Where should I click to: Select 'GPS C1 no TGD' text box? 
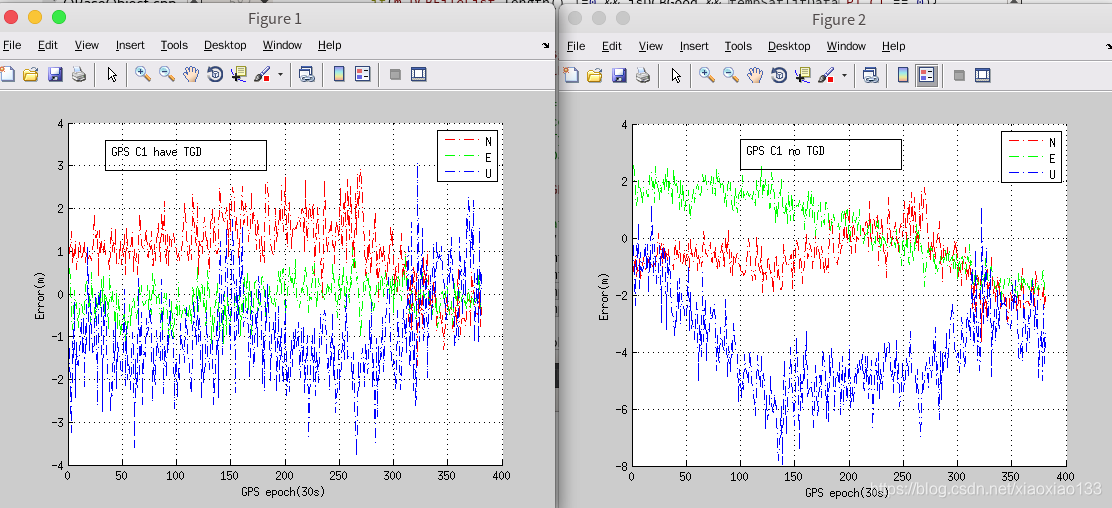point(821,154)
